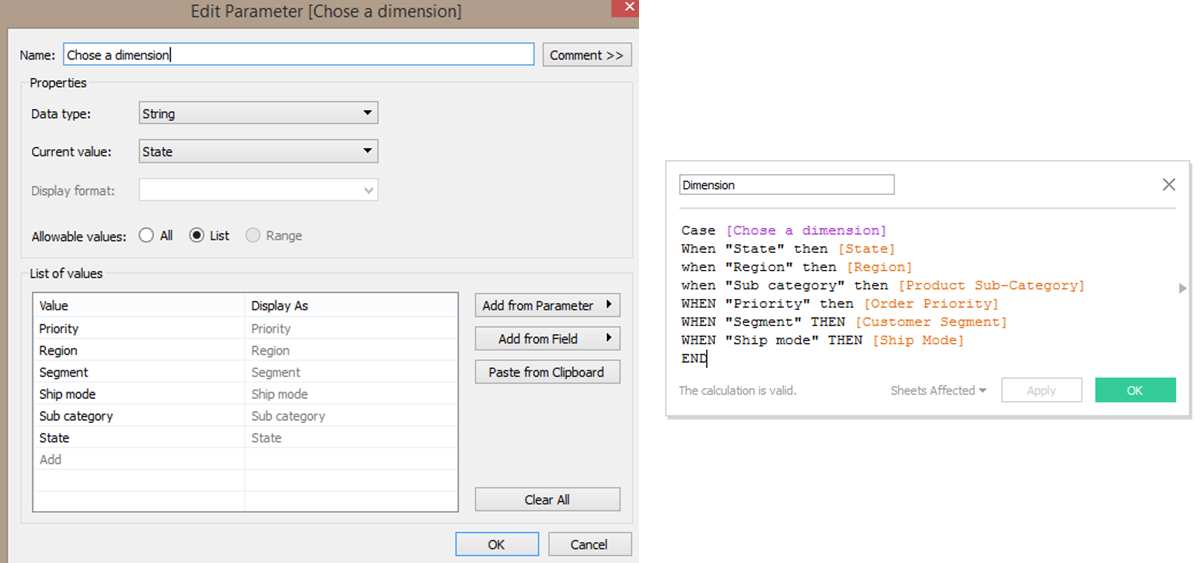Click the Comment >> button

587,55
